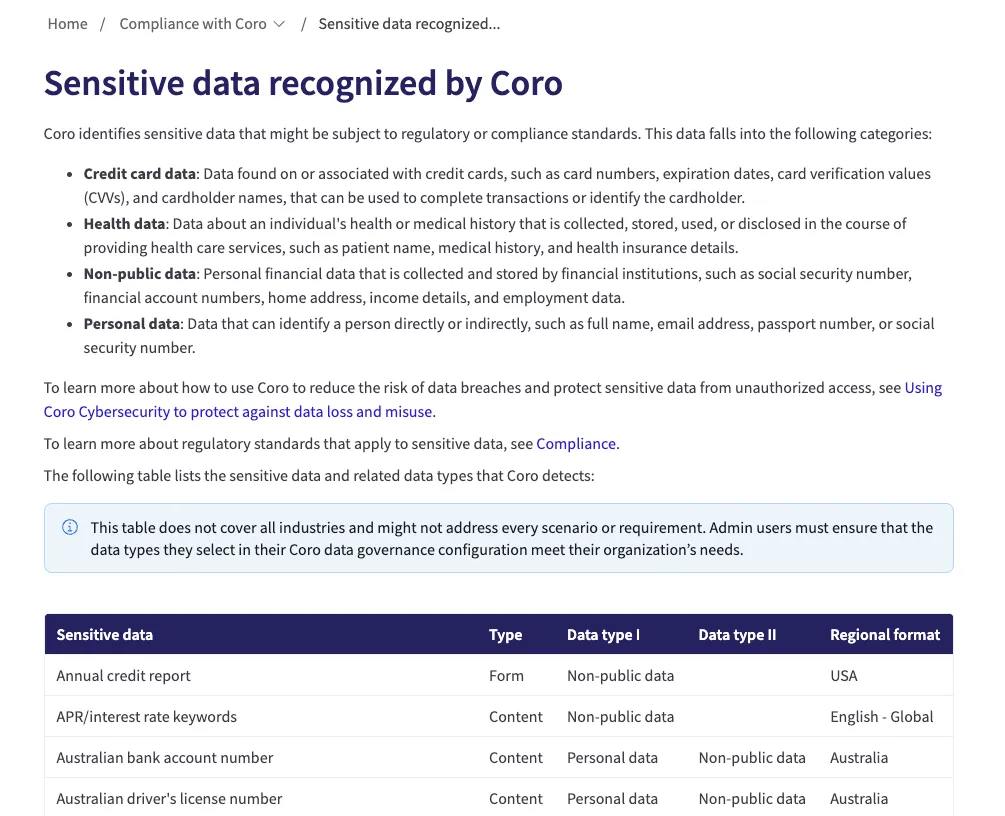Click the info icon in the note box
This screenshot has height=816, width=1005.
[70, 528]
